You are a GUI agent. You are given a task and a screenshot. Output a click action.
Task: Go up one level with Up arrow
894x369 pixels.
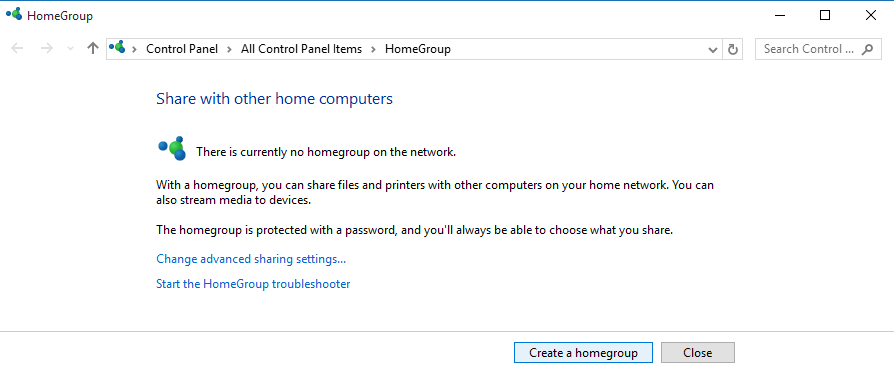pos(92,48)
